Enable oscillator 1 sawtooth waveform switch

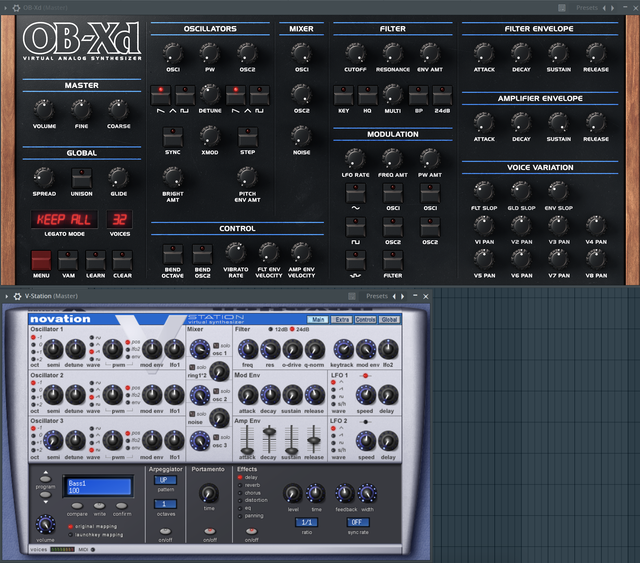point(161,95)
